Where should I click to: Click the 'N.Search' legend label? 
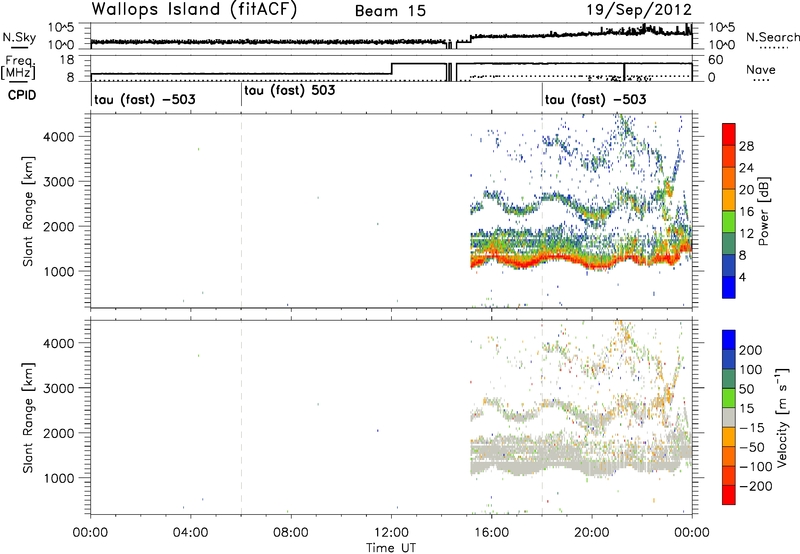tap(772, 37)
